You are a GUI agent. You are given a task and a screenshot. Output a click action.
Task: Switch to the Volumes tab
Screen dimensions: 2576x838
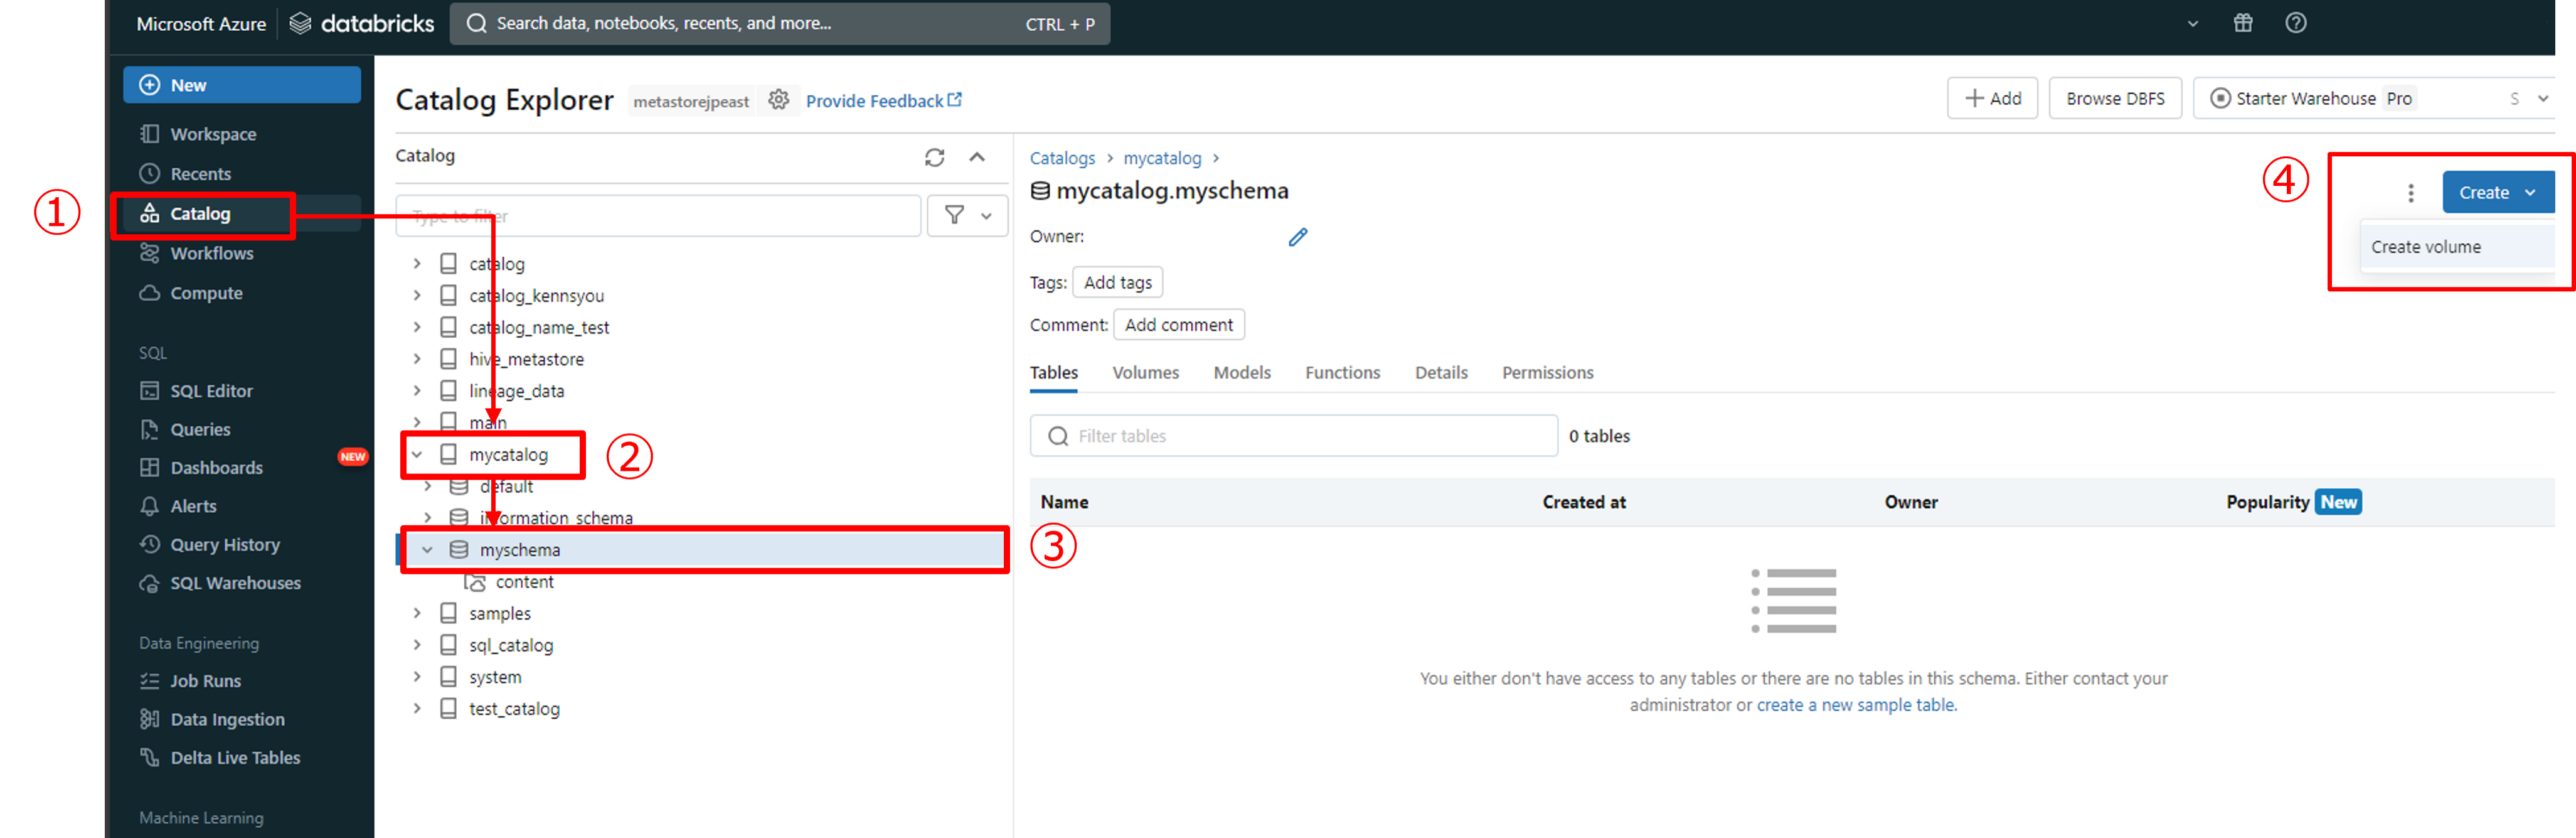point(1145,373)
